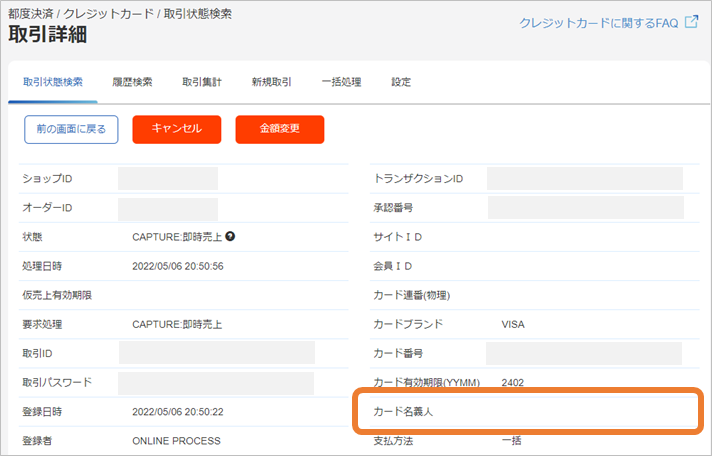The height and width of the screenshot is (456, 712).
Task: Click the カードブランド label
Action: pyautogui.click(x=408, y=324)
